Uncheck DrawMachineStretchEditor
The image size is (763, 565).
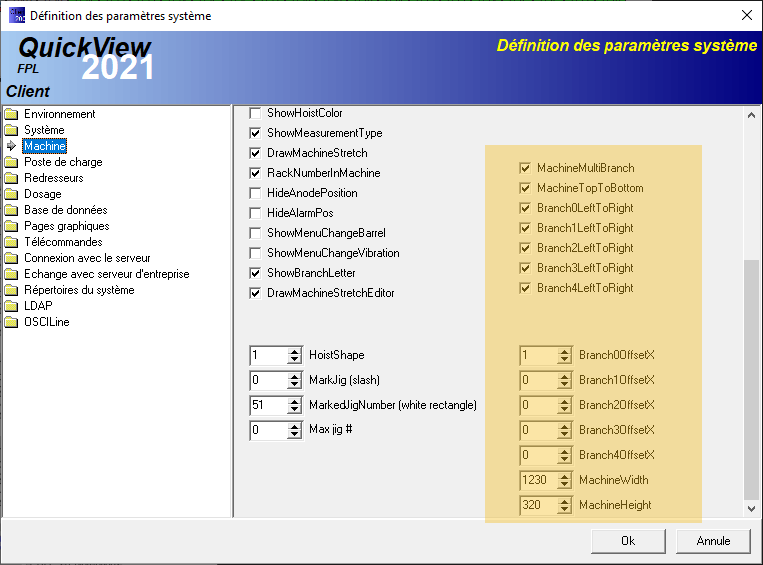[x=255, y=293]
